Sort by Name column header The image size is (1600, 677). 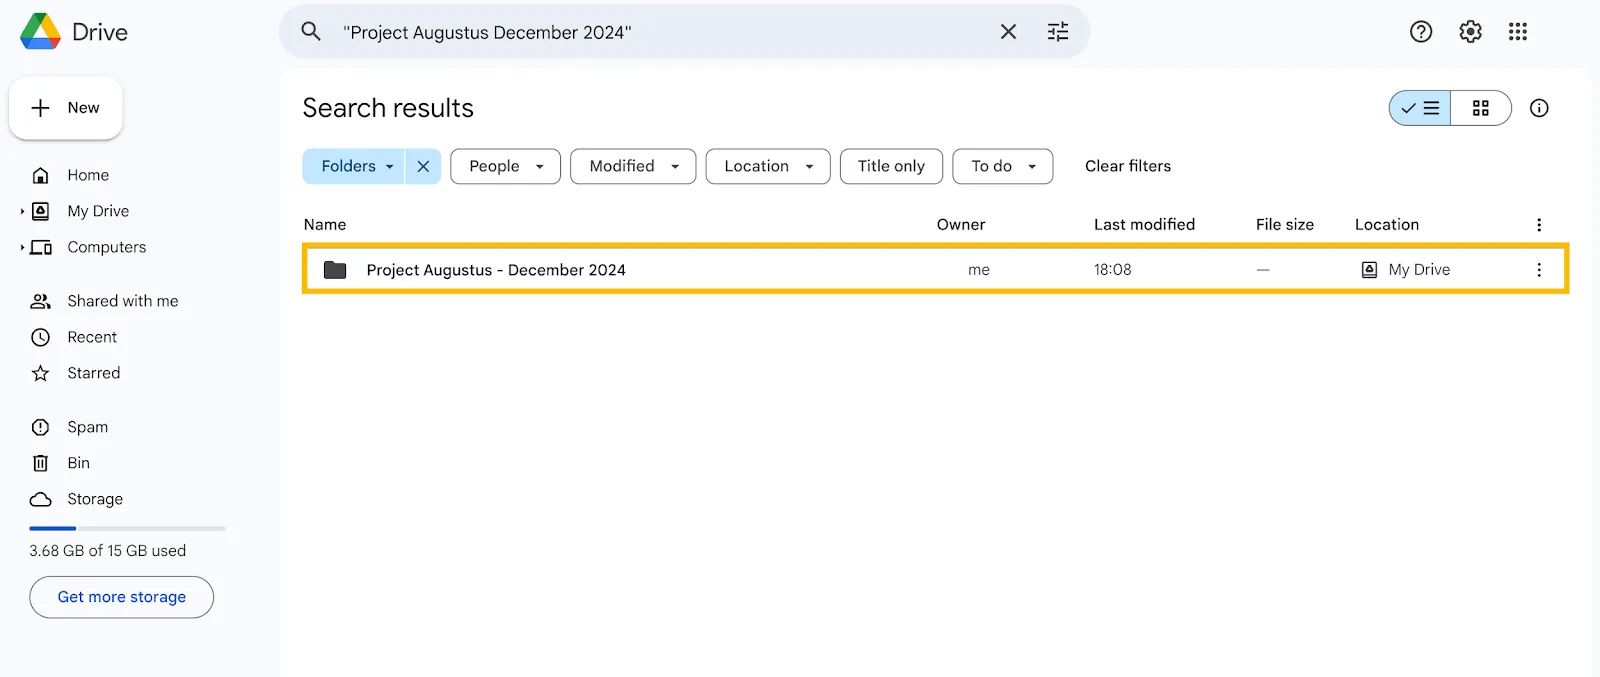pos(325,225)
